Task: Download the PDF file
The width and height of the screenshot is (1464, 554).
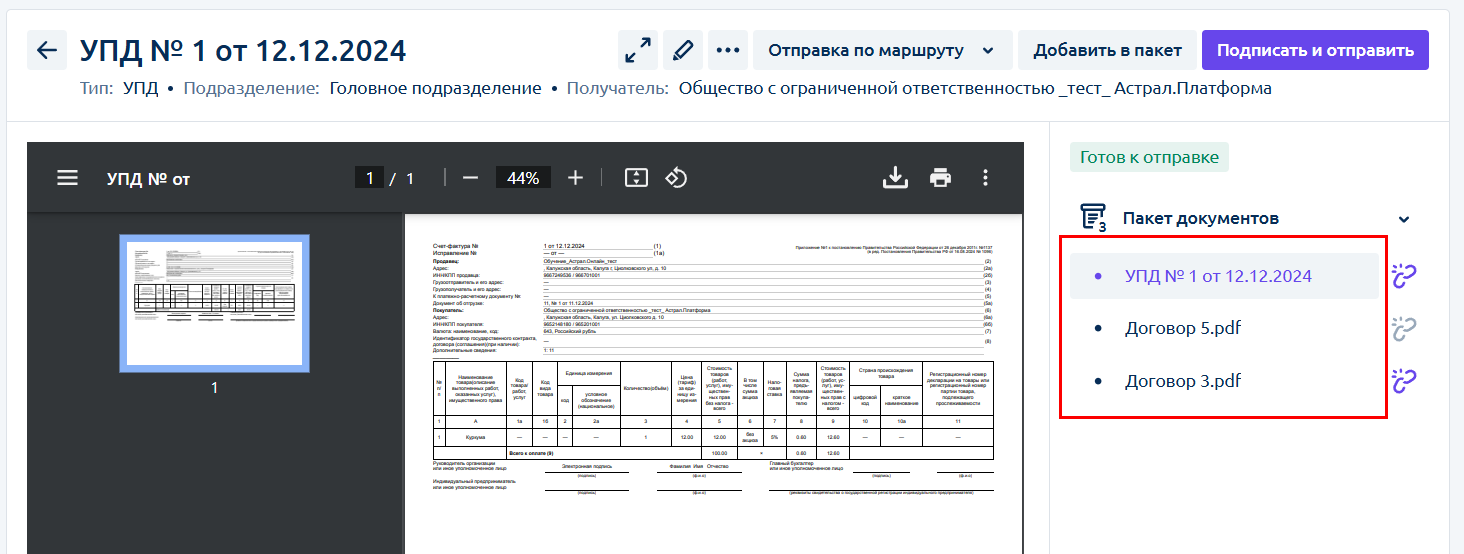Action: coord(894,178)
